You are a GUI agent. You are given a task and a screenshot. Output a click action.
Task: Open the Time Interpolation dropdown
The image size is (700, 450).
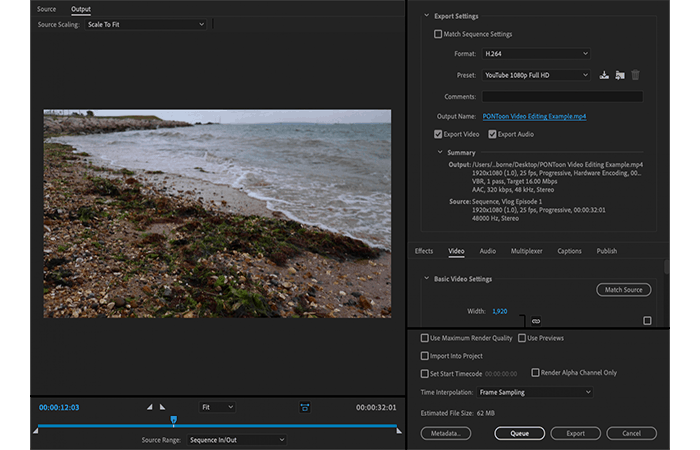coord(534,392)
